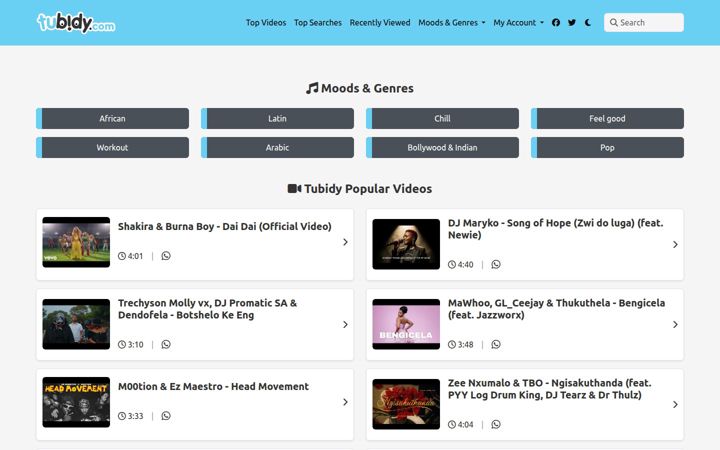Open Shakira & Burna Boy Dai Dai title
The height and width of the screenshot is (450, 720).
225,226
